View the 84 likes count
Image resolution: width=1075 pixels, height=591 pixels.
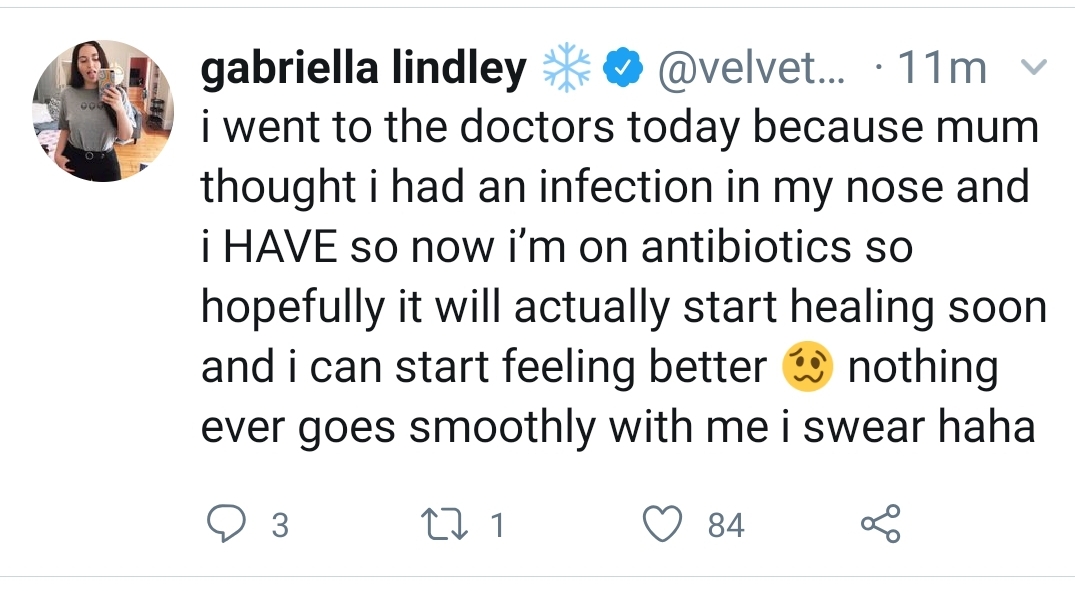click(x=726, y=525)
